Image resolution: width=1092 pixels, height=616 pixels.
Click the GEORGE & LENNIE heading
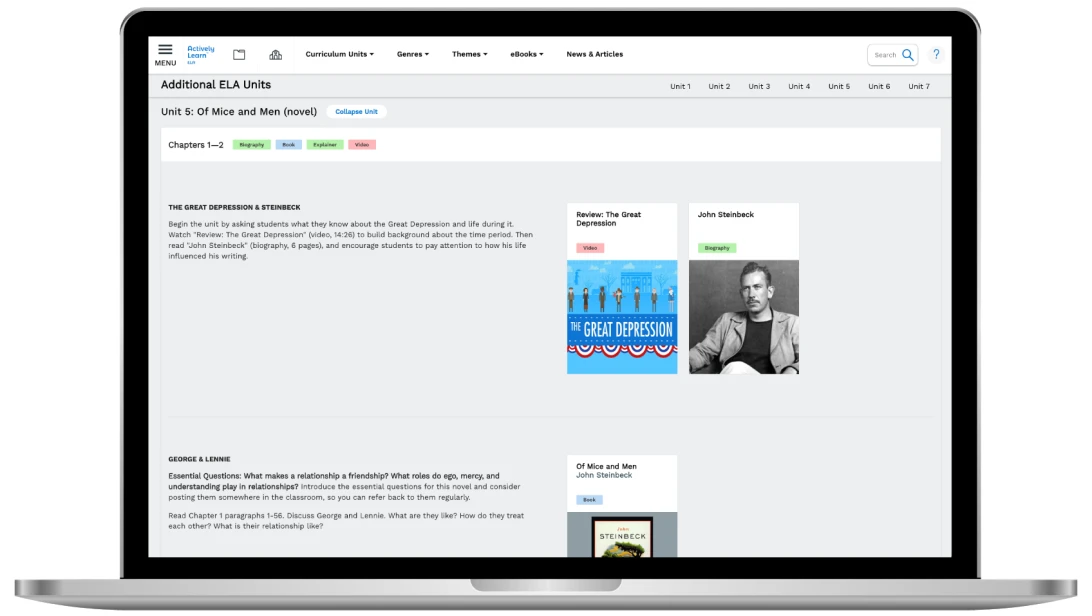pyautogui.click(x=199, y=459)
